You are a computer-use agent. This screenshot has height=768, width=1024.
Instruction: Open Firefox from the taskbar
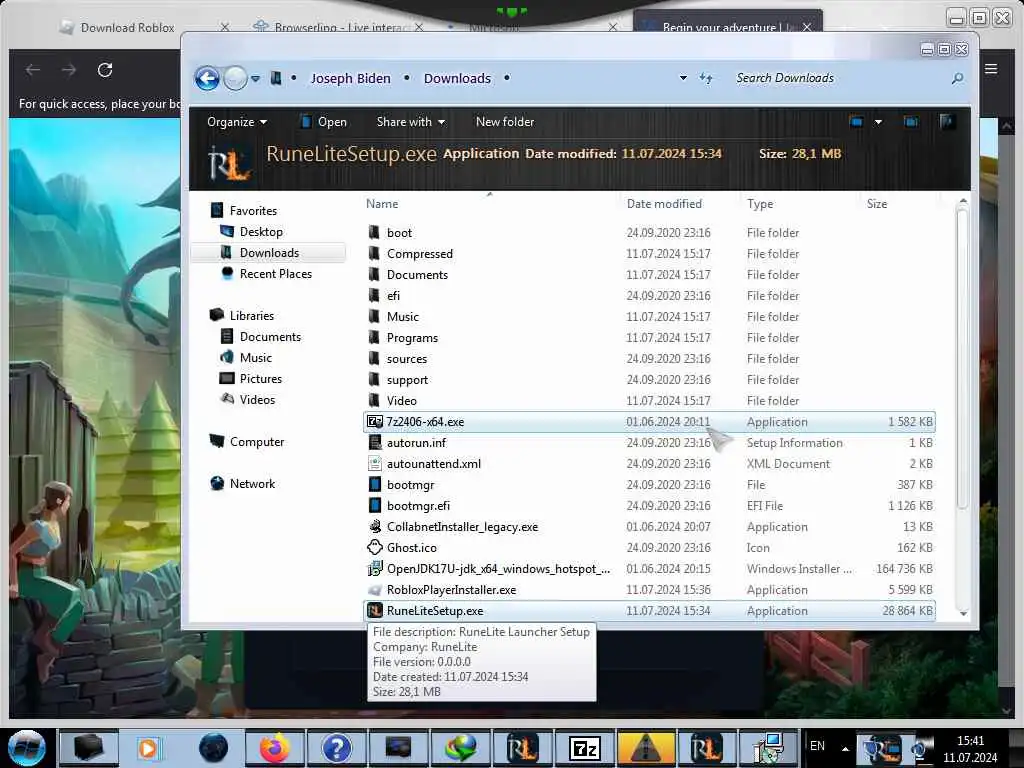click(275, 748)
